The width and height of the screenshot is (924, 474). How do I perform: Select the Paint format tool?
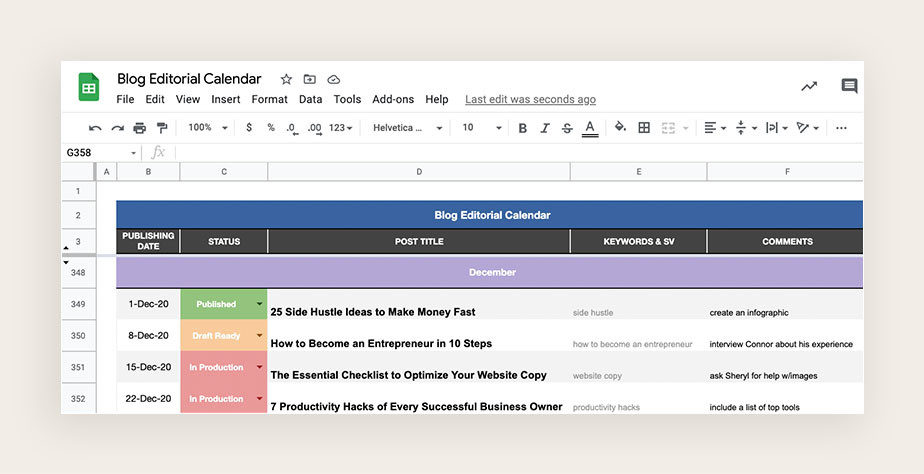(x=161, y=128)
